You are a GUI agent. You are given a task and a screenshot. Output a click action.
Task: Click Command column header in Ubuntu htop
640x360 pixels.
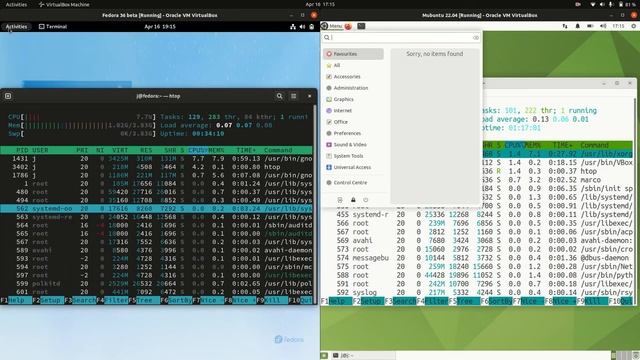595,145
